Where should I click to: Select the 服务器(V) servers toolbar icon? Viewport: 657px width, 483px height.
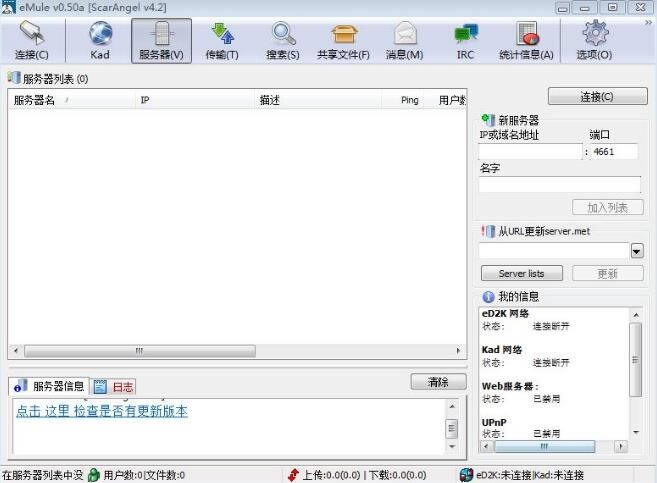[x=161, y=41]
